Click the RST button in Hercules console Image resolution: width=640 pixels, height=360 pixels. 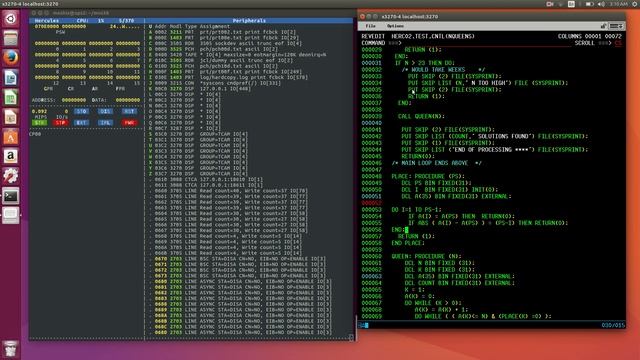point(129,111)
